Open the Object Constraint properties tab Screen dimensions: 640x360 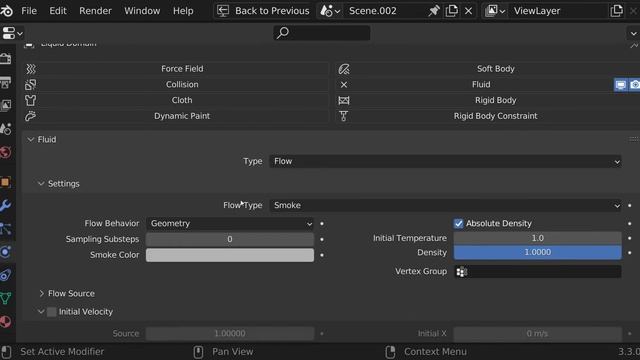(x=6, y=275)
